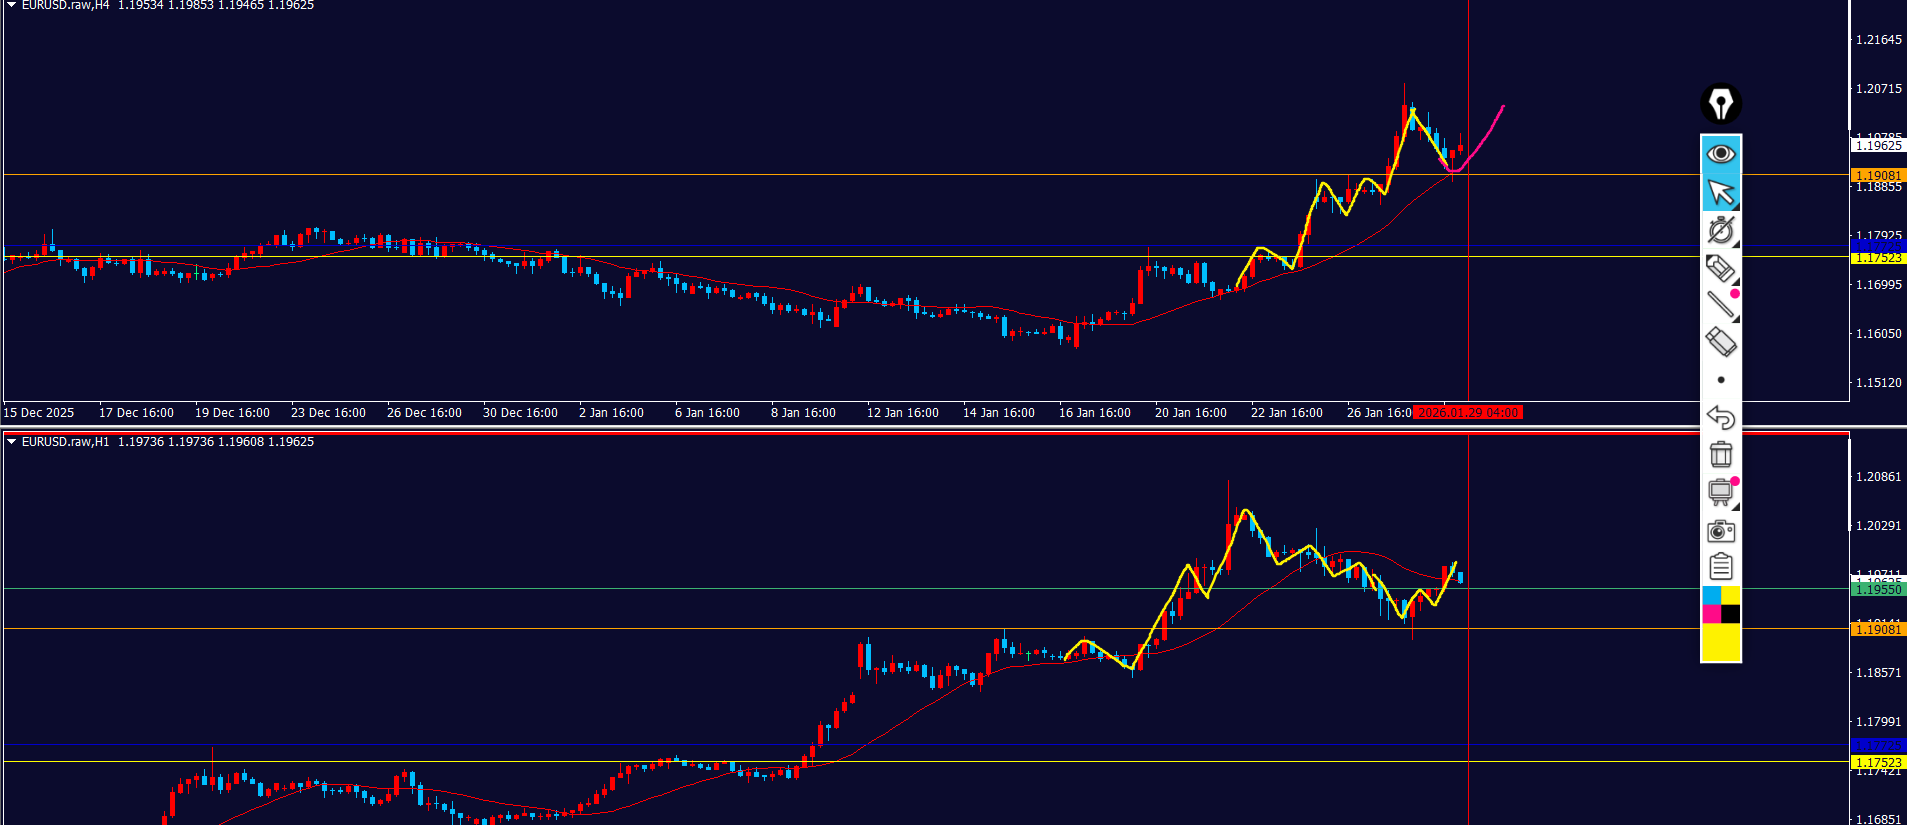Expand the EURUSD.raw,H1 chart header triangle
The height and width of the screenshot is (825, 1907).
coord(11,442)
